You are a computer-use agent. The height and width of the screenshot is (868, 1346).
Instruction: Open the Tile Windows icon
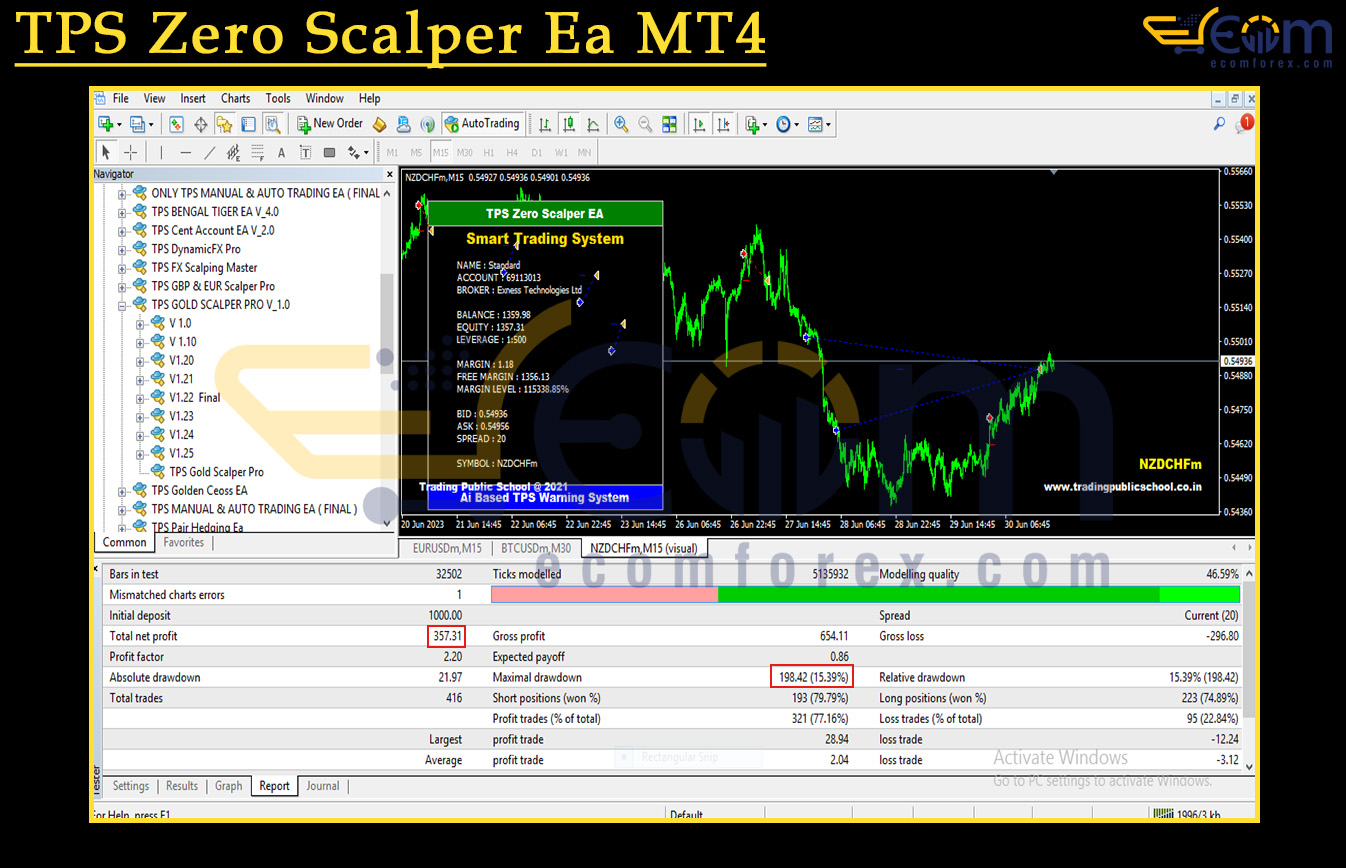point(669,123)
